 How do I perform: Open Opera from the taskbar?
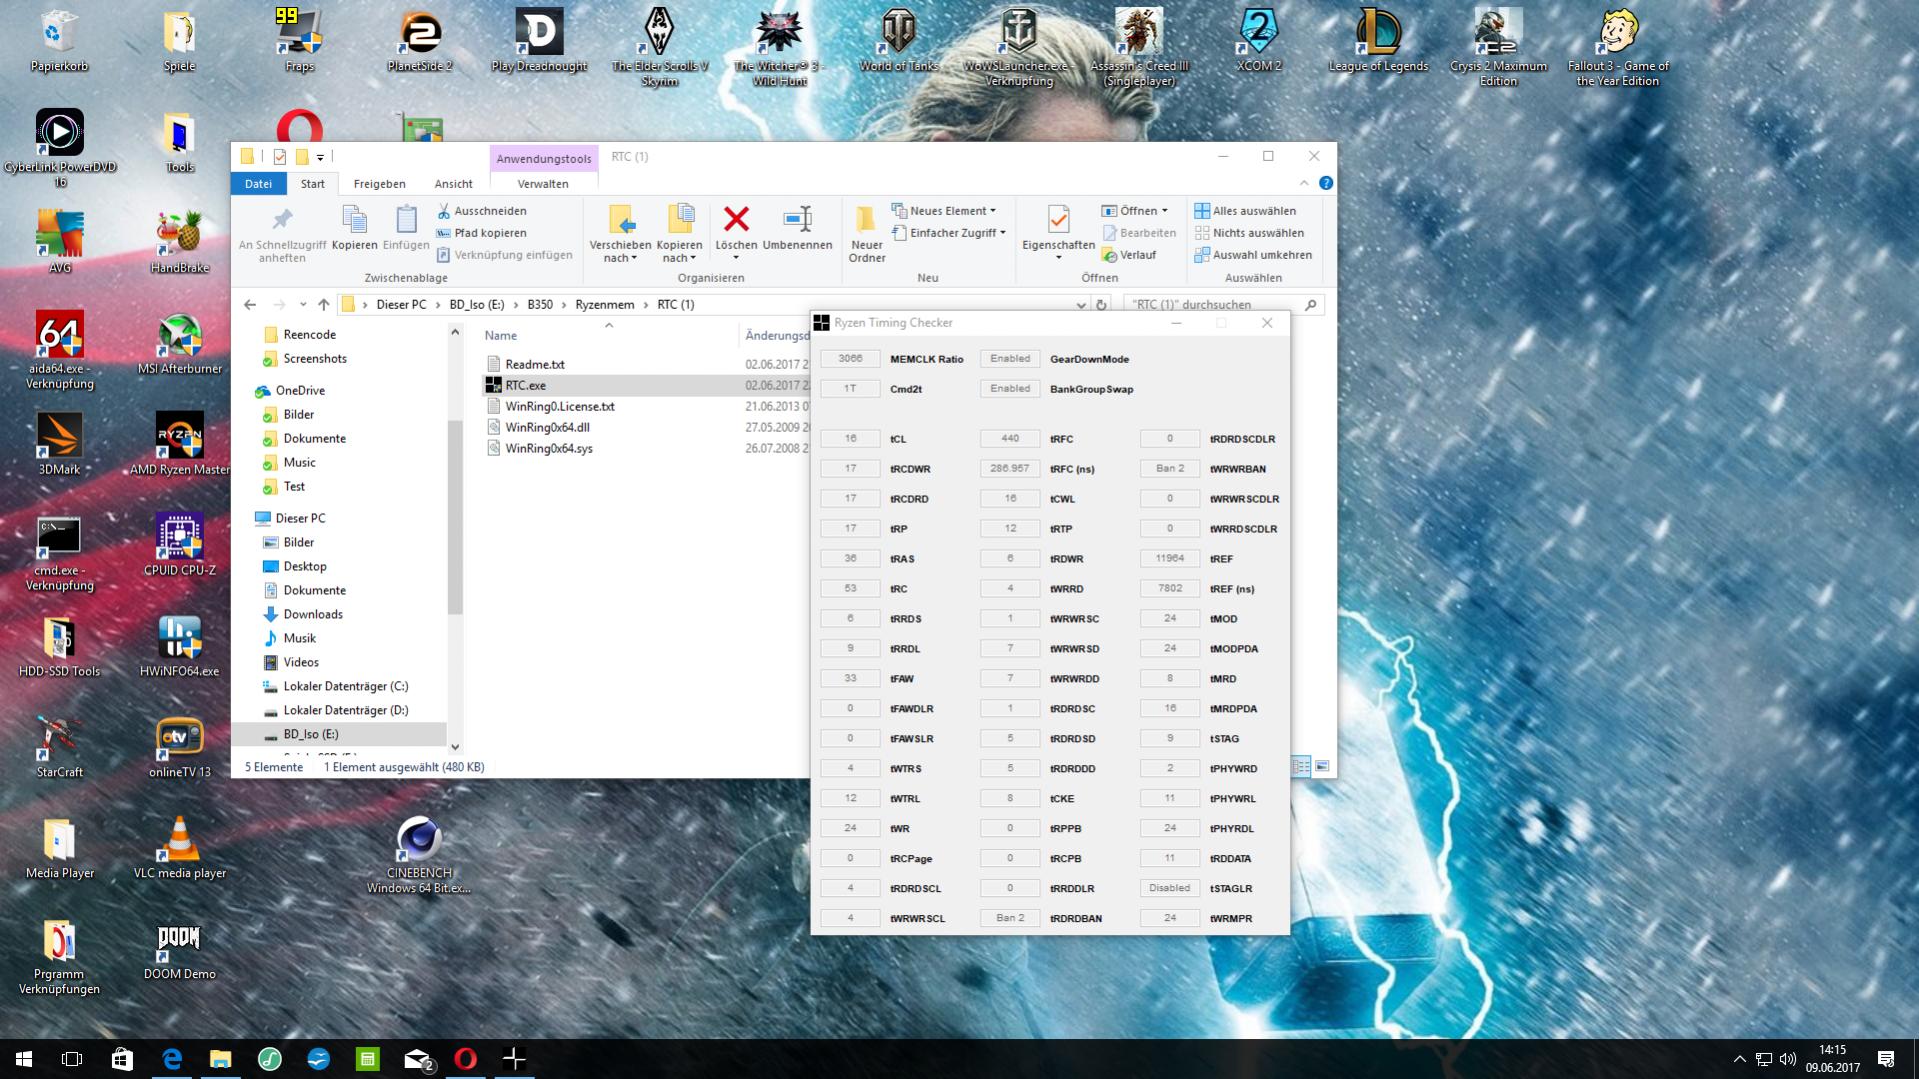click(x=465, y=1059)
